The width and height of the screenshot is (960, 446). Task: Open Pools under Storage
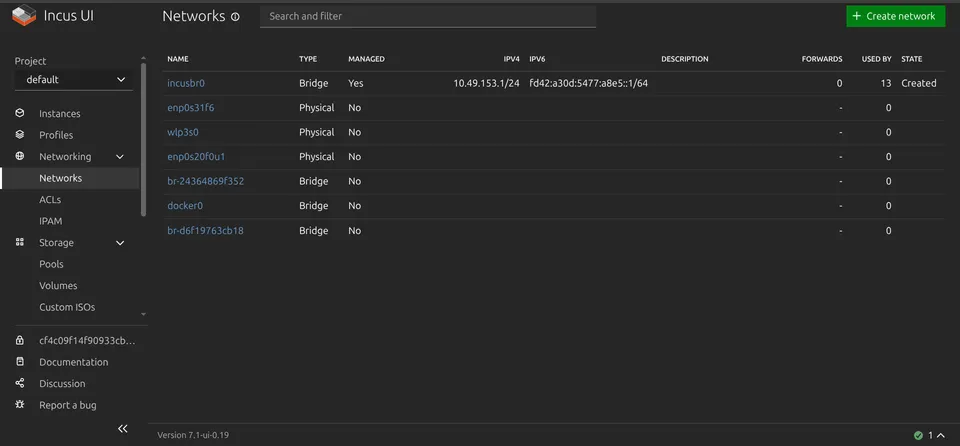51,264
